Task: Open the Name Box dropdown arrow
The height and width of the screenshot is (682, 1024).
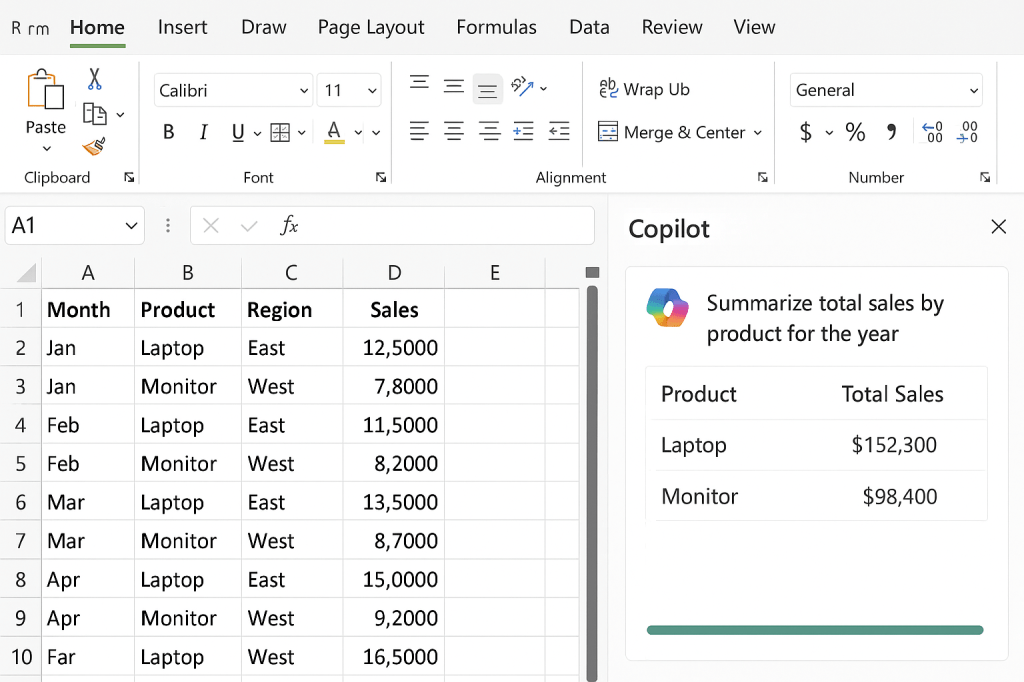Action: coord(131,226)
